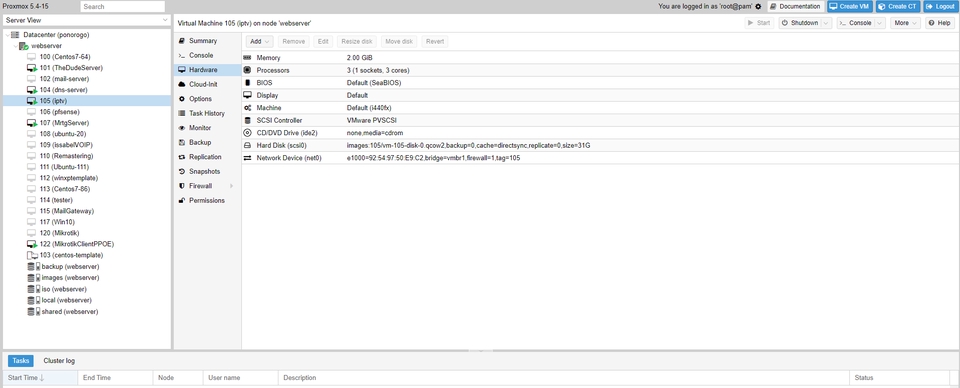This screenshot has width=960, height=388.
Task: Select 106 (pfsense) VM
Action: click(x=58, y=112)
